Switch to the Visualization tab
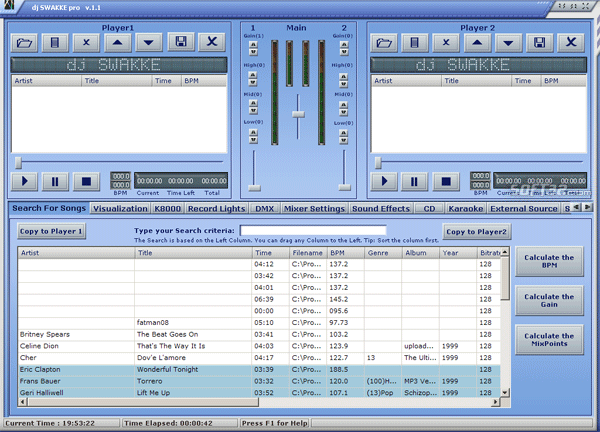The height and width of the screenshot is (432, 600). point(120,209)
